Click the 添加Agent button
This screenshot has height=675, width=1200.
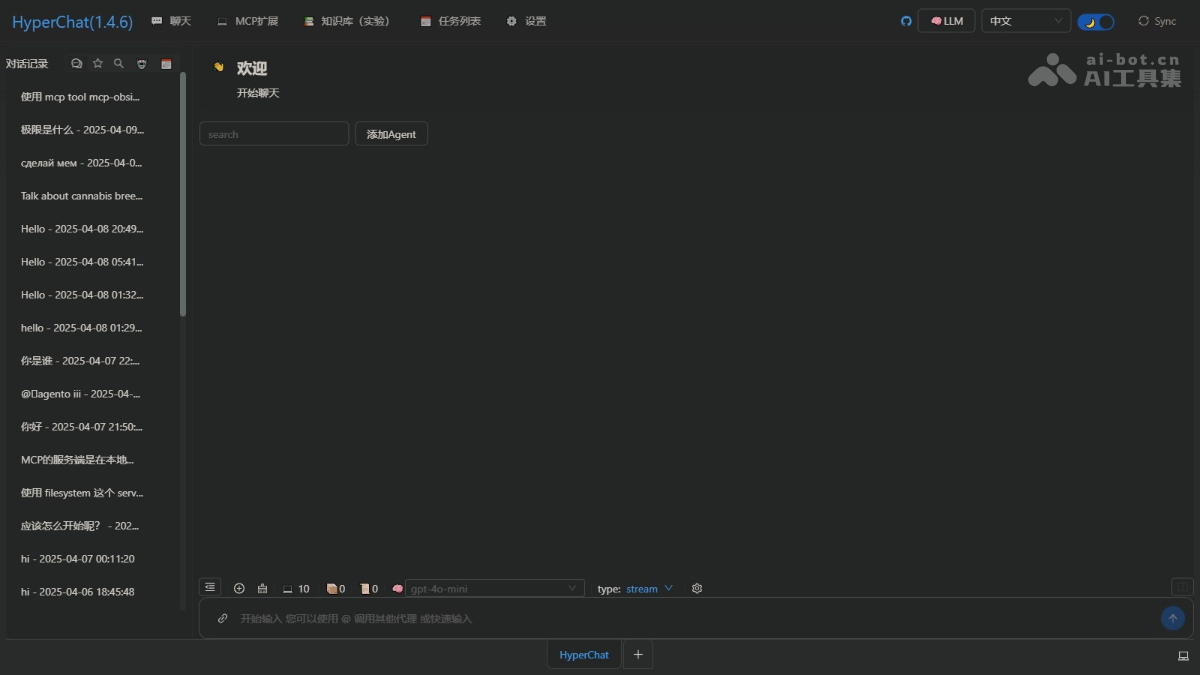pyautogui.click(x=391, y=134)
